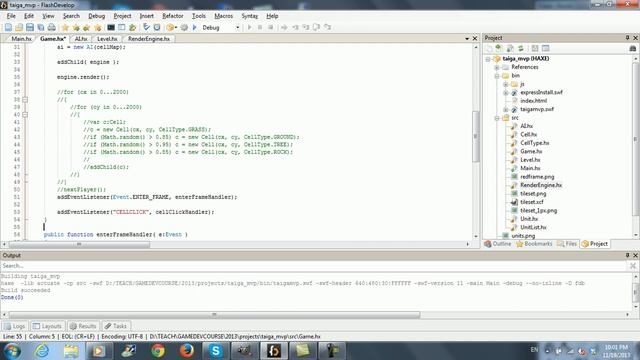This screenshot has width=640, height=360.
Task: Pin or auto-hide the Output panel
Action: (628, 255)
